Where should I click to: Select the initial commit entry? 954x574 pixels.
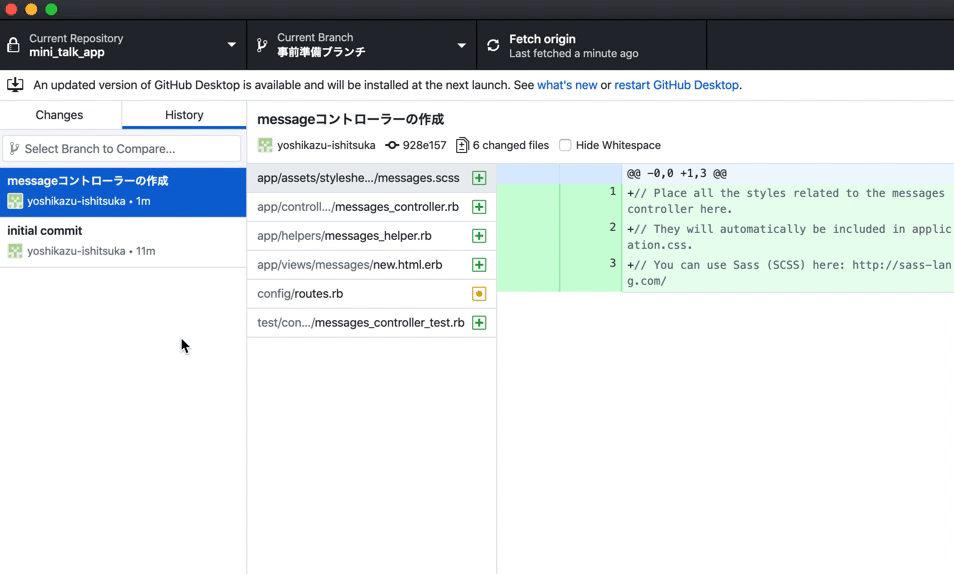(x=123, y=242)
